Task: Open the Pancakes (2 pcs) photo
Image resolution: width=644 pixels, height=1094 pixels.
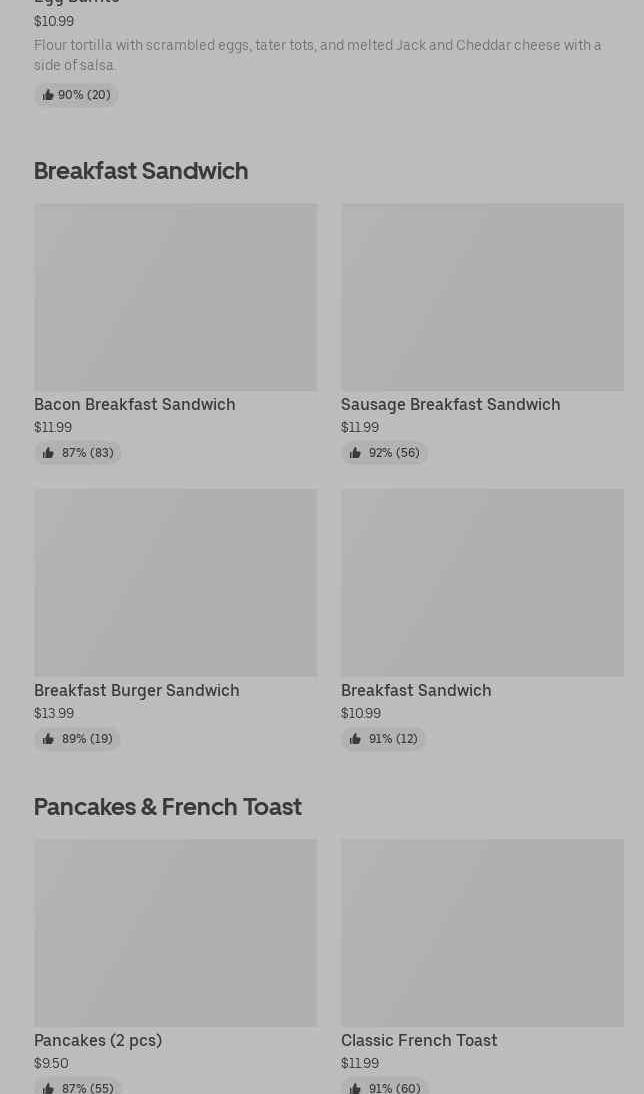Action: pos(175,932)
